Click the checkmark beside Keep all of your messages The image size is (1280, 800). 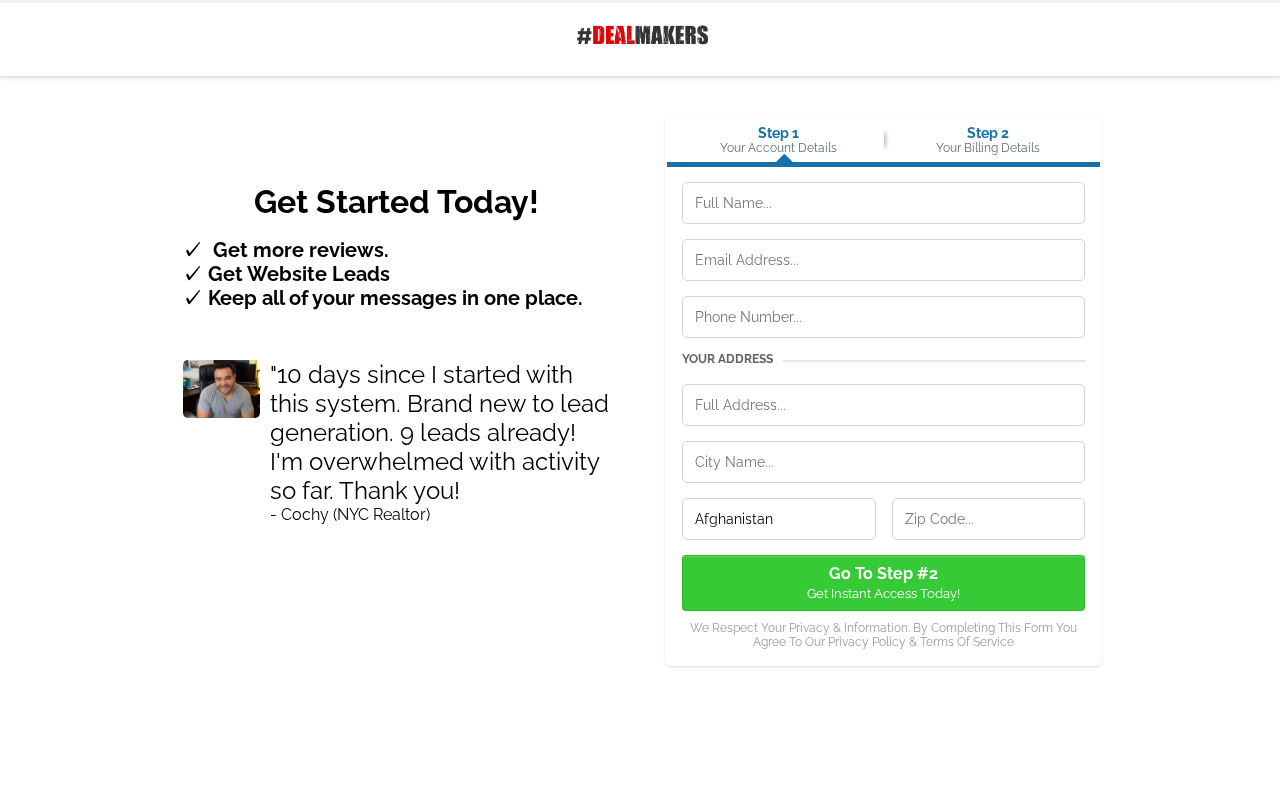193,298
